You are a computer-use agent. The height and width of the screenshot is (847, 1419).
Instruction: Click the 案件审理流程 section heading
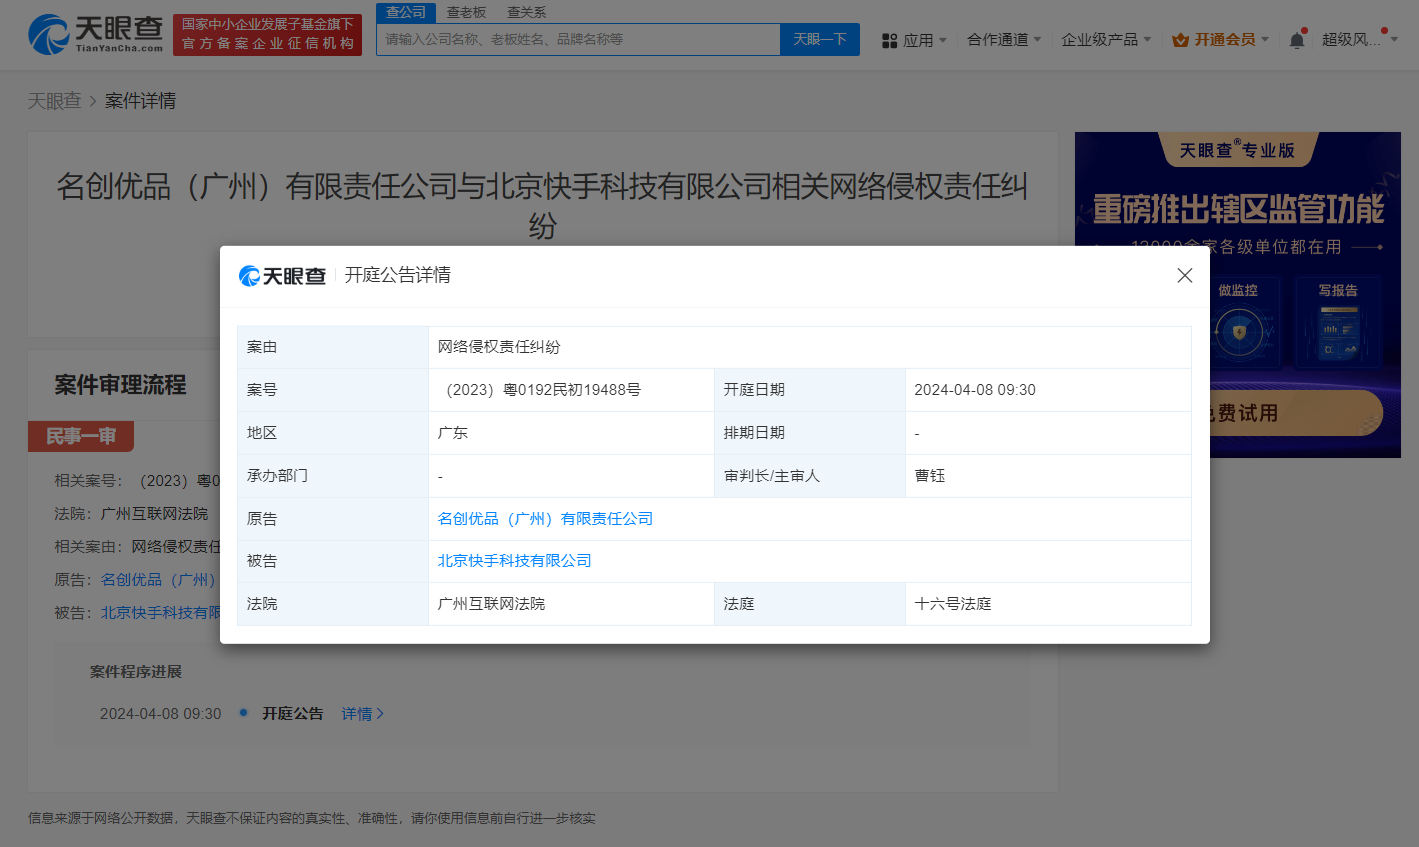120,385
